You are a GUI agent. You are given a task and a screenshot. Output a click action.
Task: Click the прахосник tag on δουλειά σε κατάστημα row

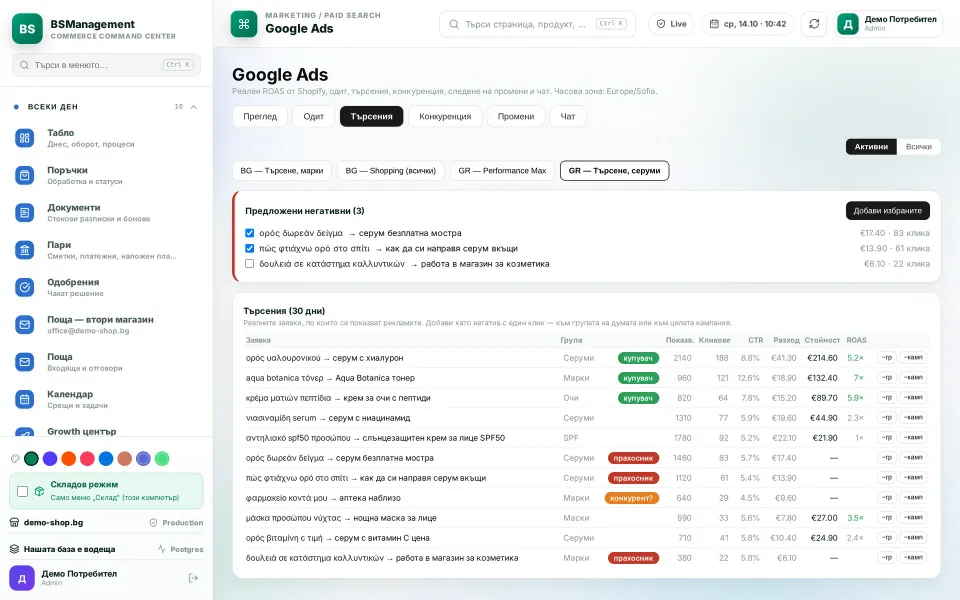pyautogui.click(x=633, y=558)
